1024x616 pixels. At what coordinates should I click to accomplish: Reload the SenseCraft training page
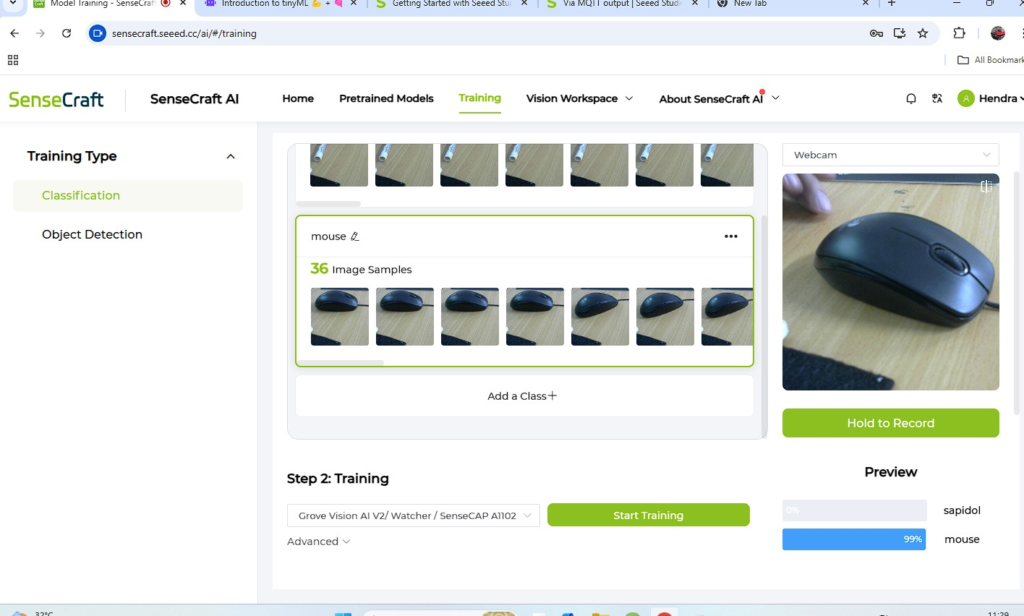pos(66,33)
